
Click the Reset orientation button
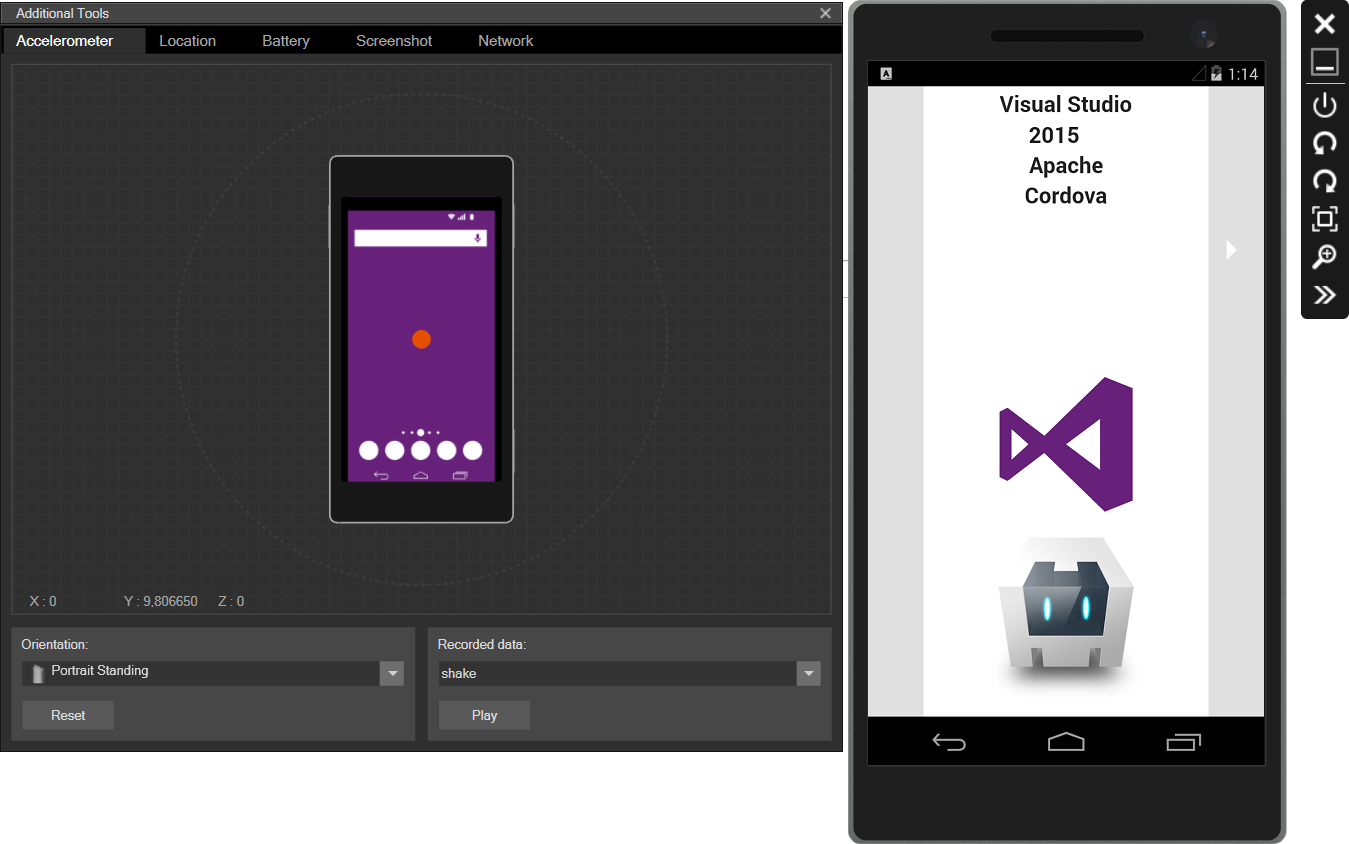click(x=68, y=715)
